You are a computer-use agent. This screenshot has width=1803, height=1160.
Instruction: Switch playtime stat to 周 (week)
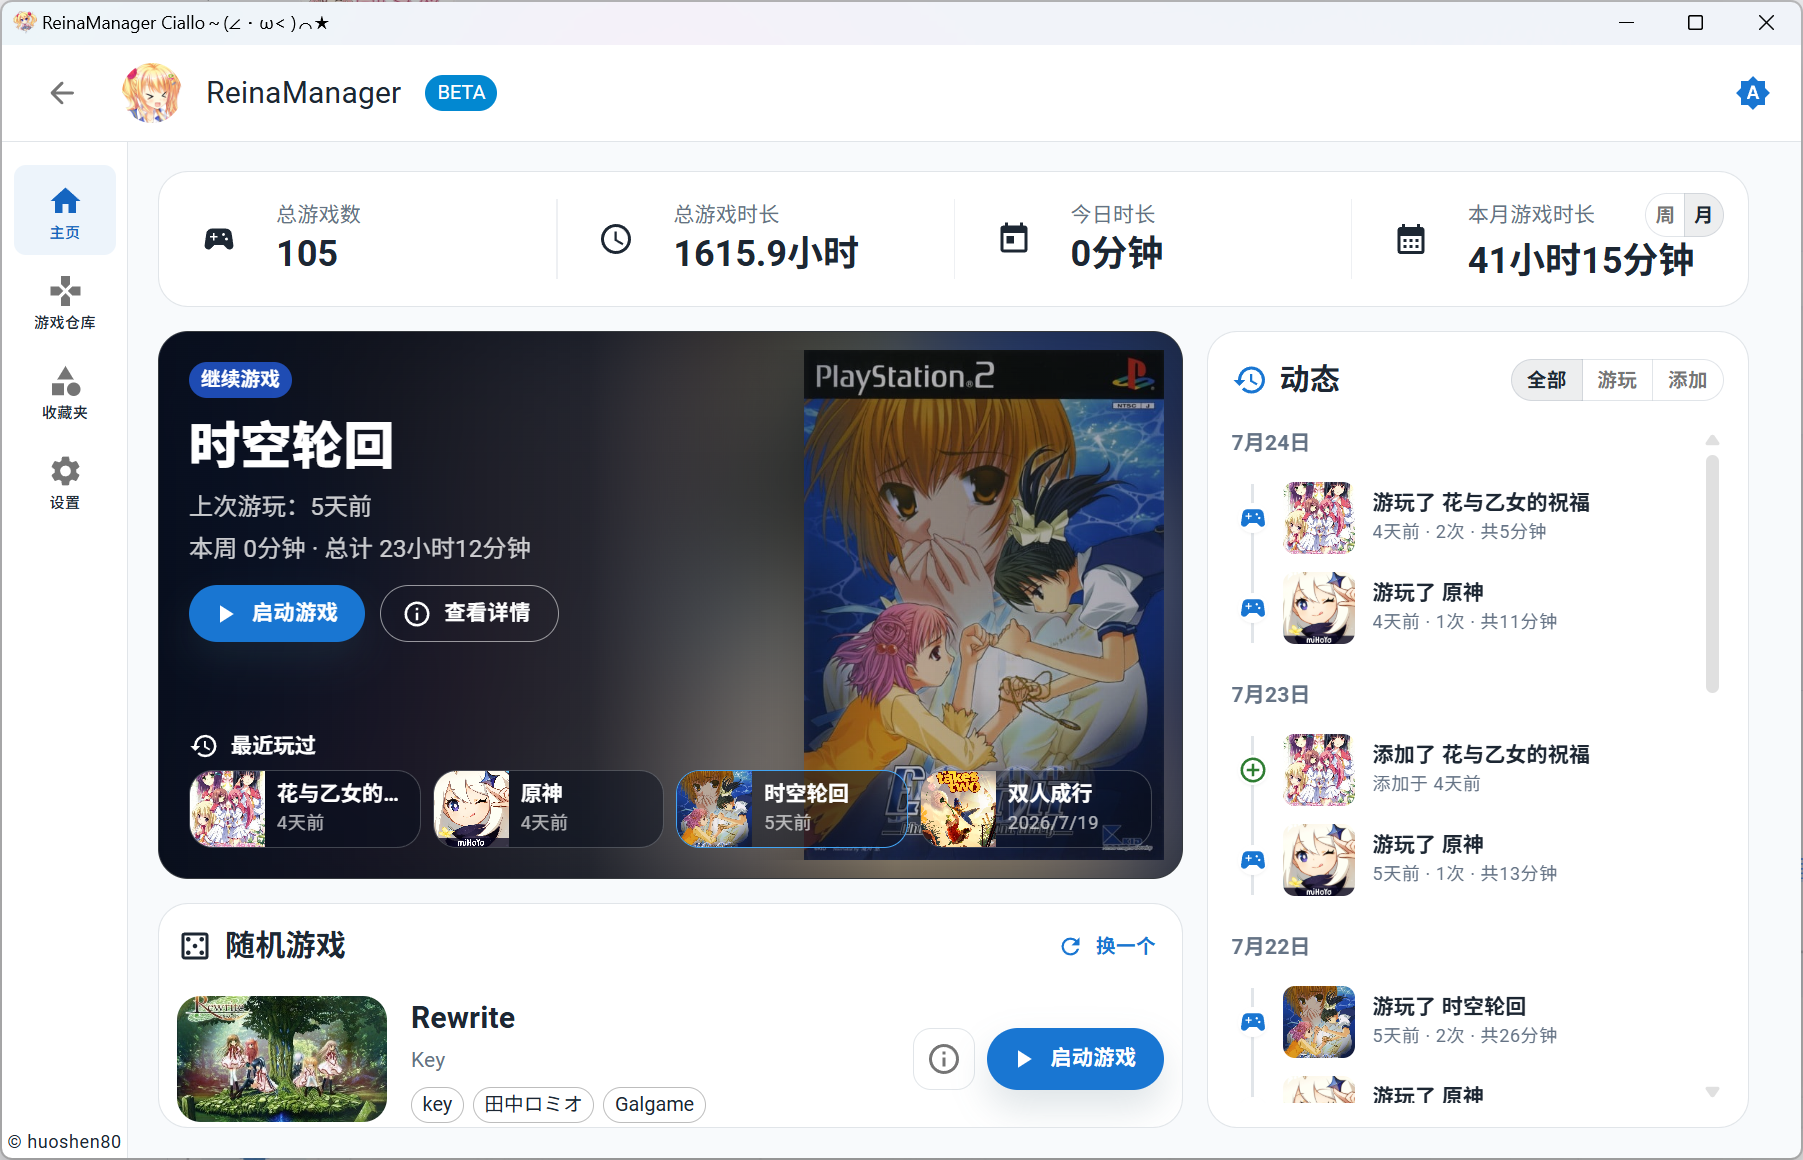point(1665,215)
